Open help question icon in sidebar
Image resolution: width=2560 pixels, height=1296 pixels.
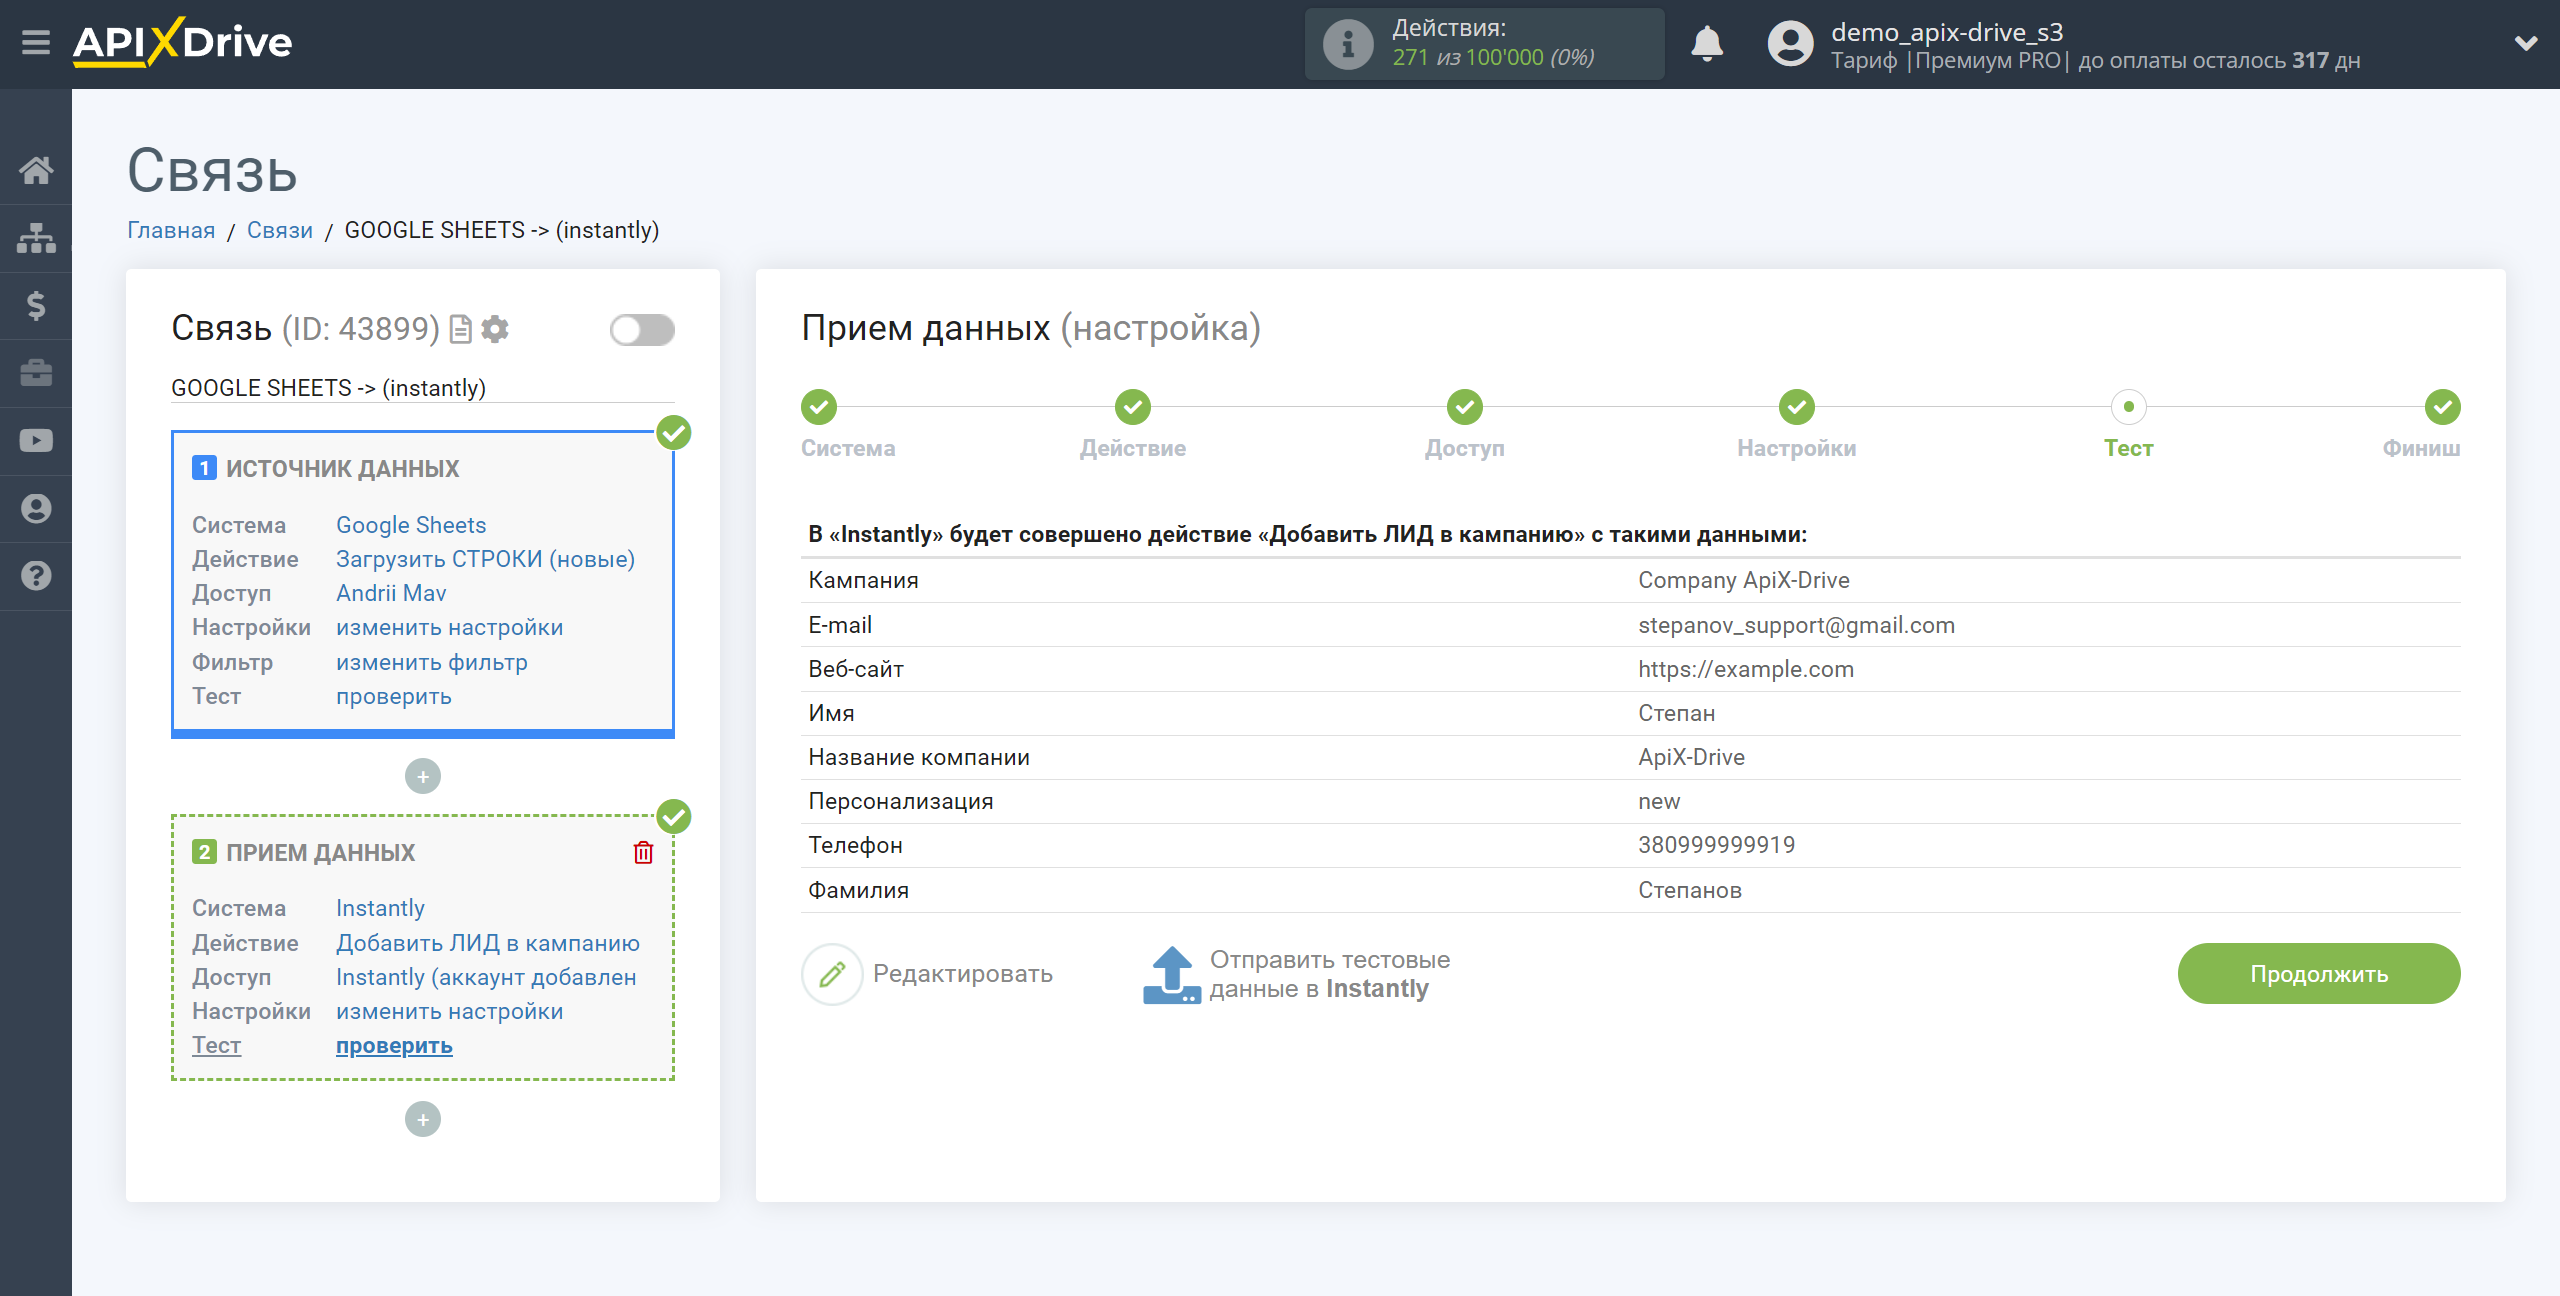(x=36, y=576)
